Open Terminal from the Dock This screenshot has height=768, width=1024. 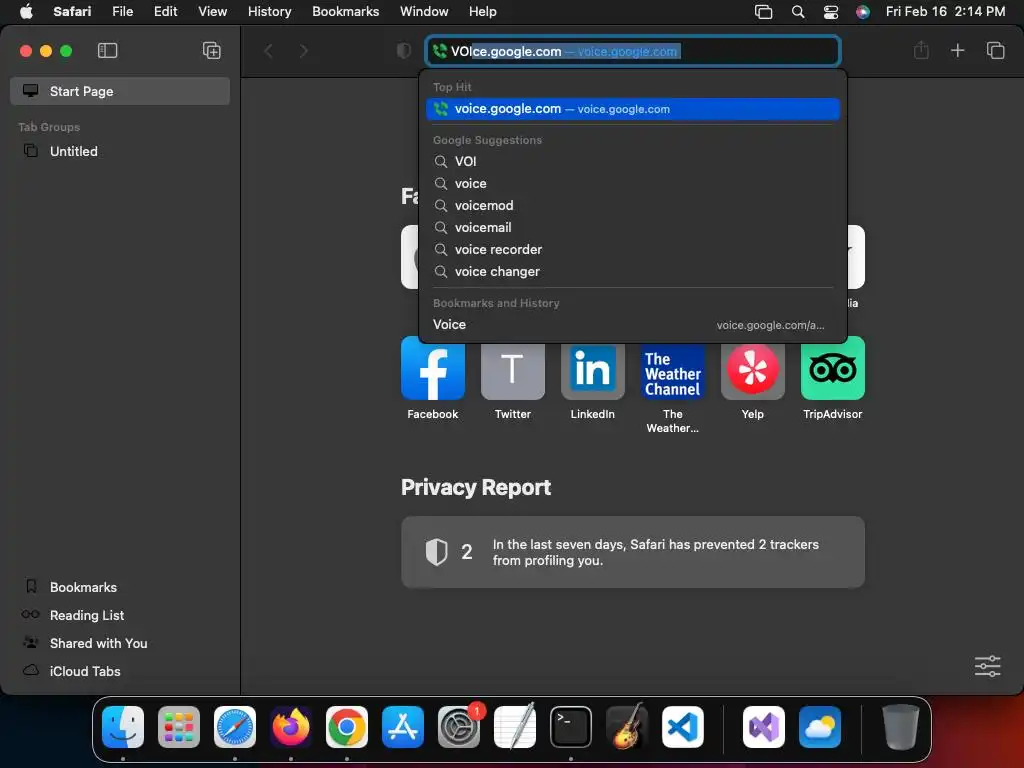click(x=571, y=727)
